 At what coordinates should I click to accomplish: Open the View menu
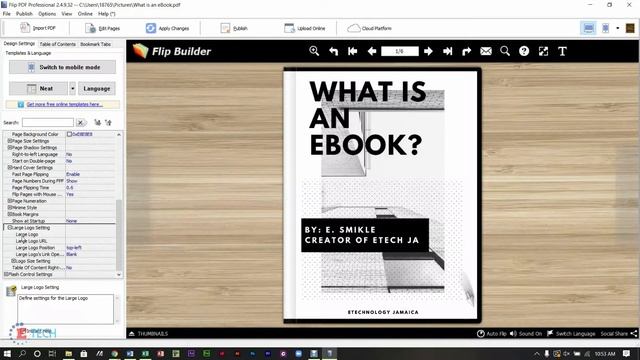point(67,13)
